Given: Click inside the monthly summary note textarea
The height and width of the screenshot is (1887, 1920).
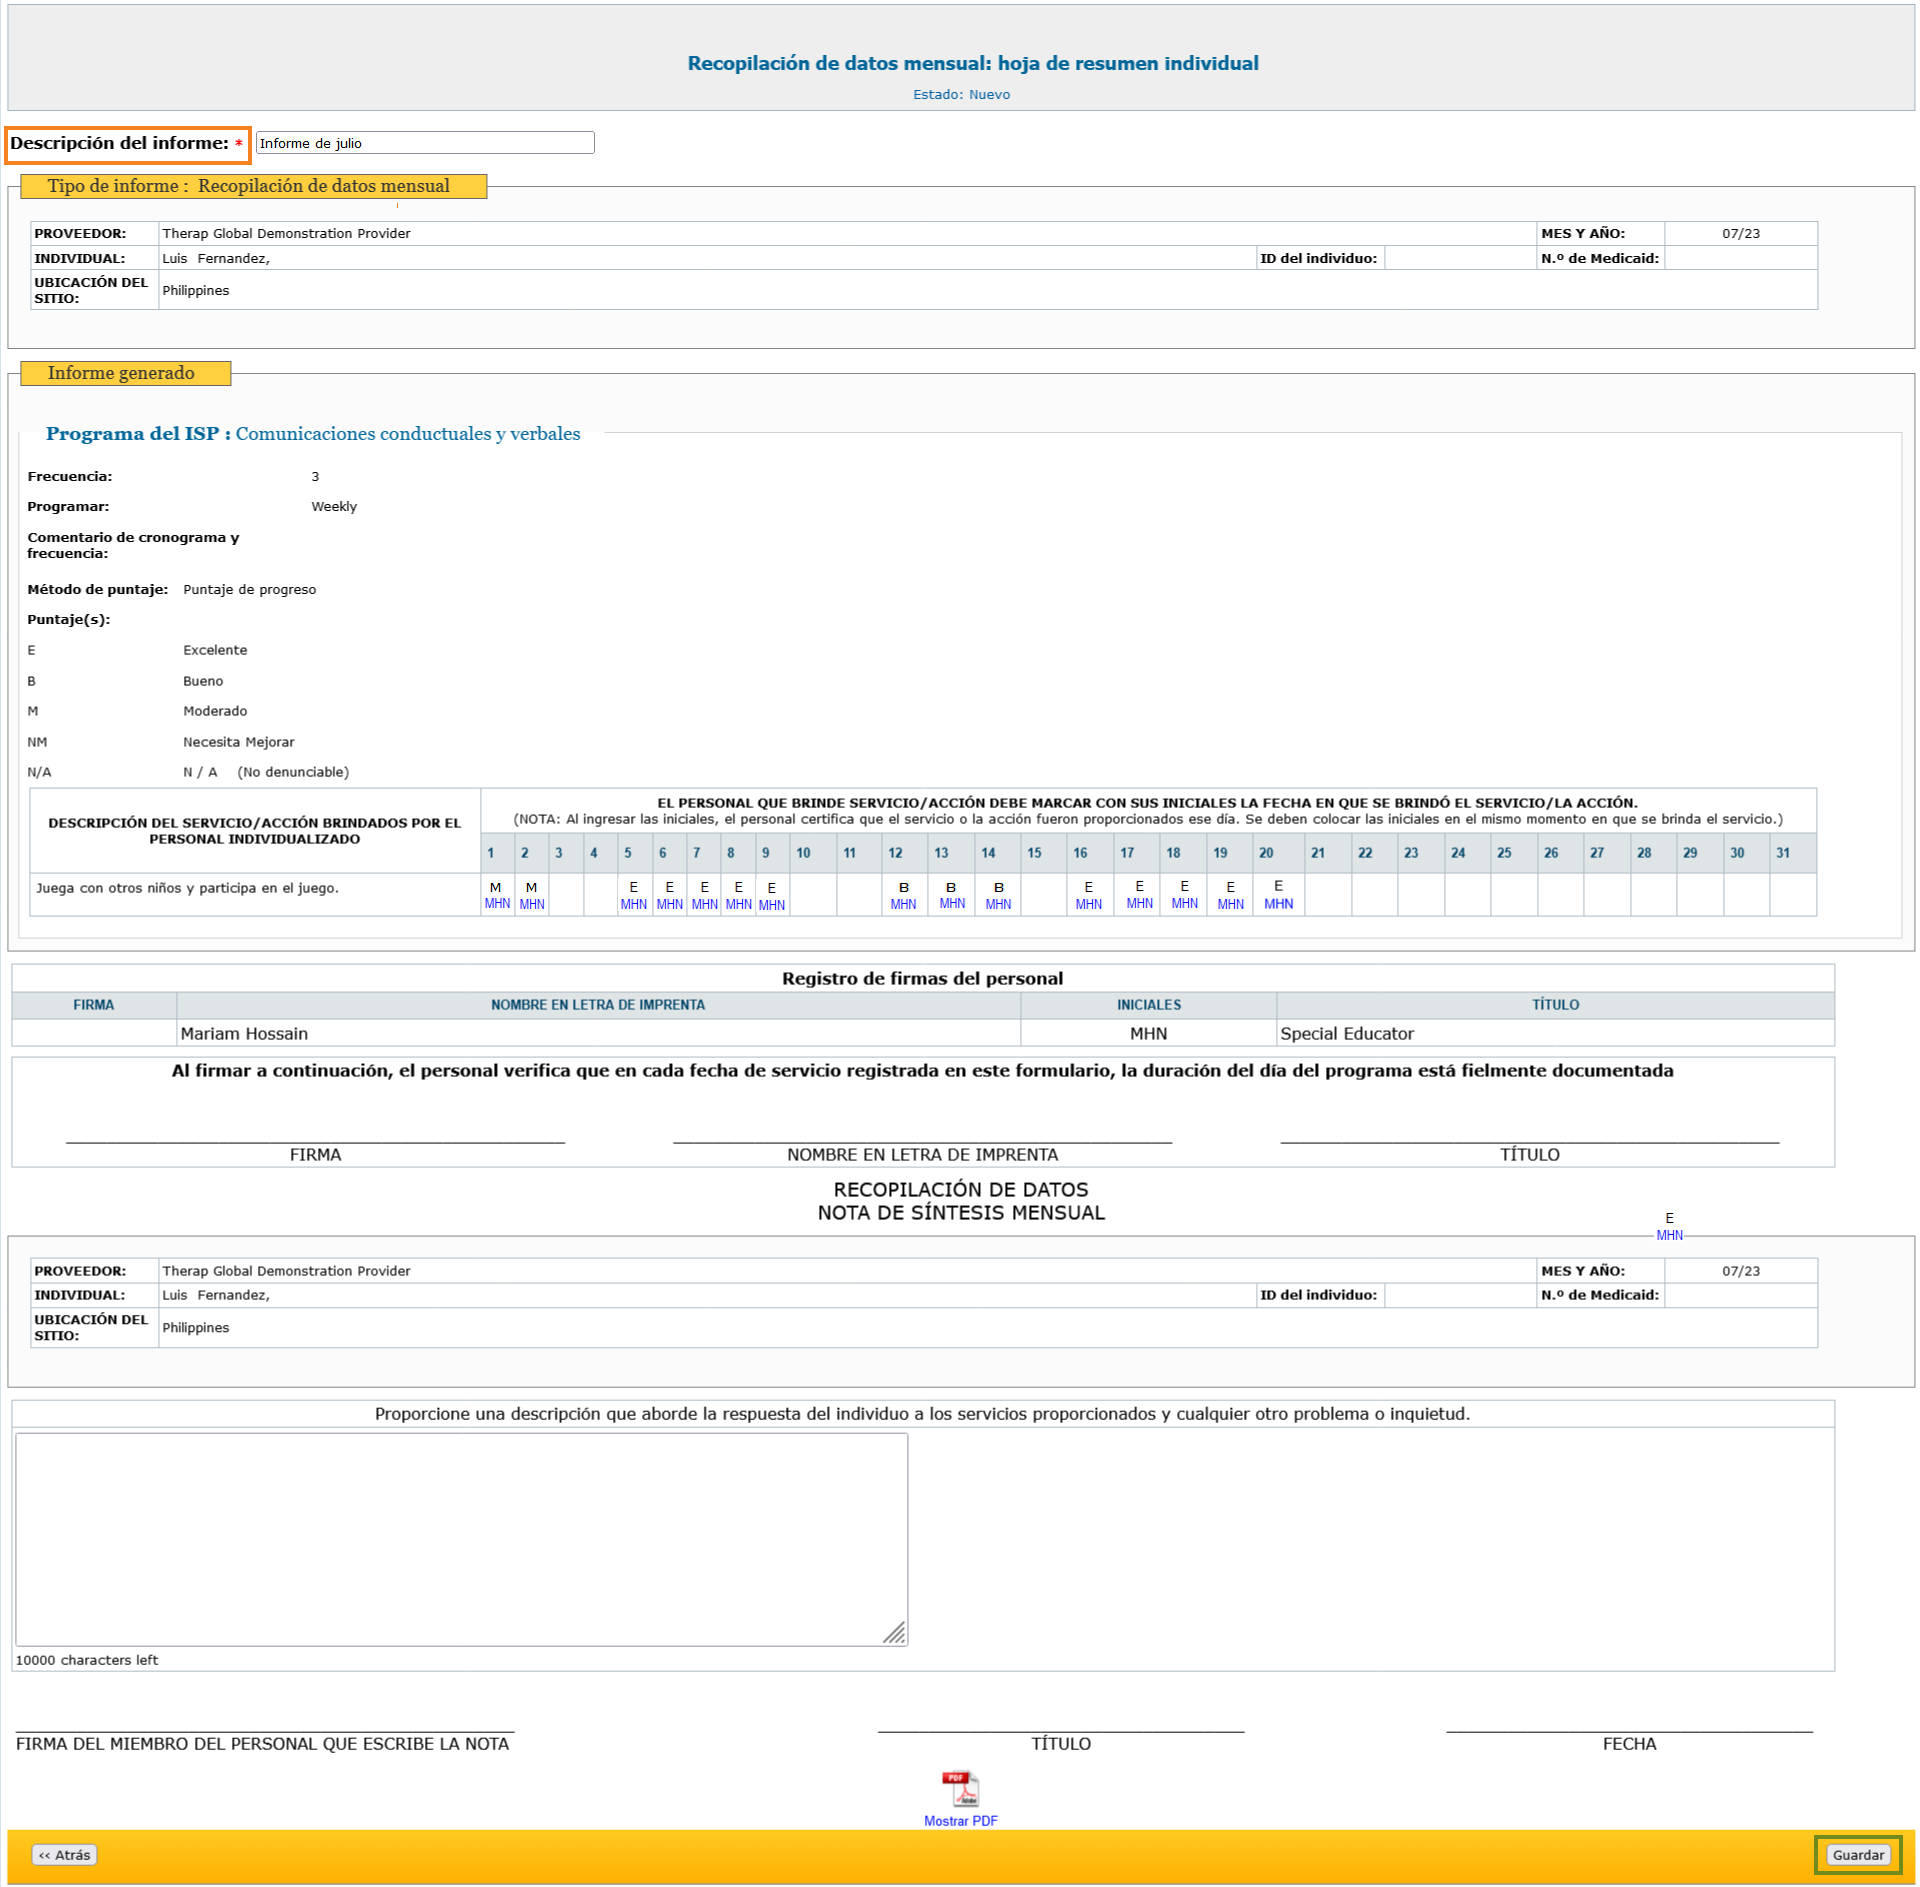Looking at the screenshot, I should tap(461, 1539).
